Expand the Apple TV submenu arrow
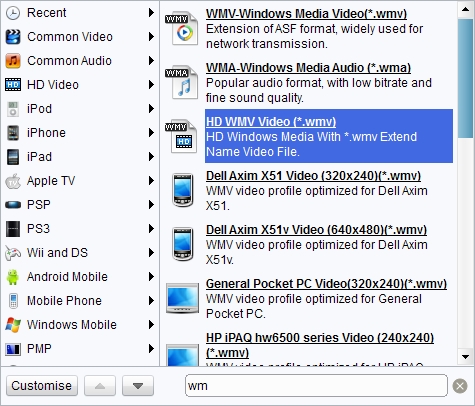The width and height of the screenshot is (475, 406). (x=151, y=181)
